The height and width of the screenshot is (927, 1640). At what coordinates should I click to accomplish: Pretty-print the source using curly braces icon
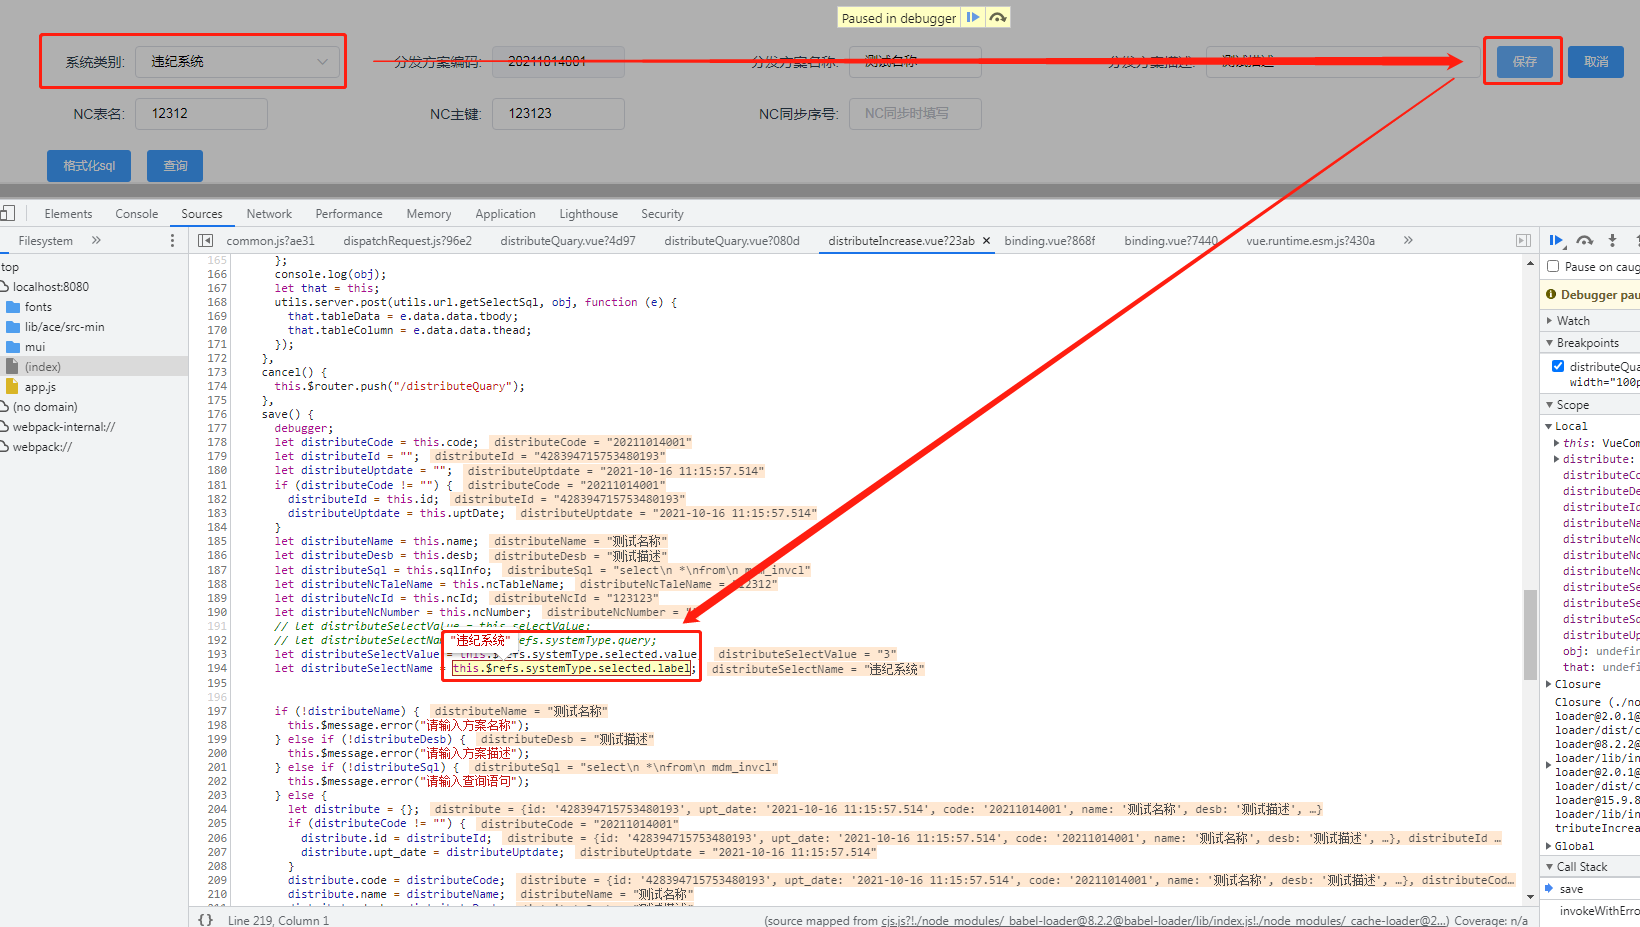(206, 919)
